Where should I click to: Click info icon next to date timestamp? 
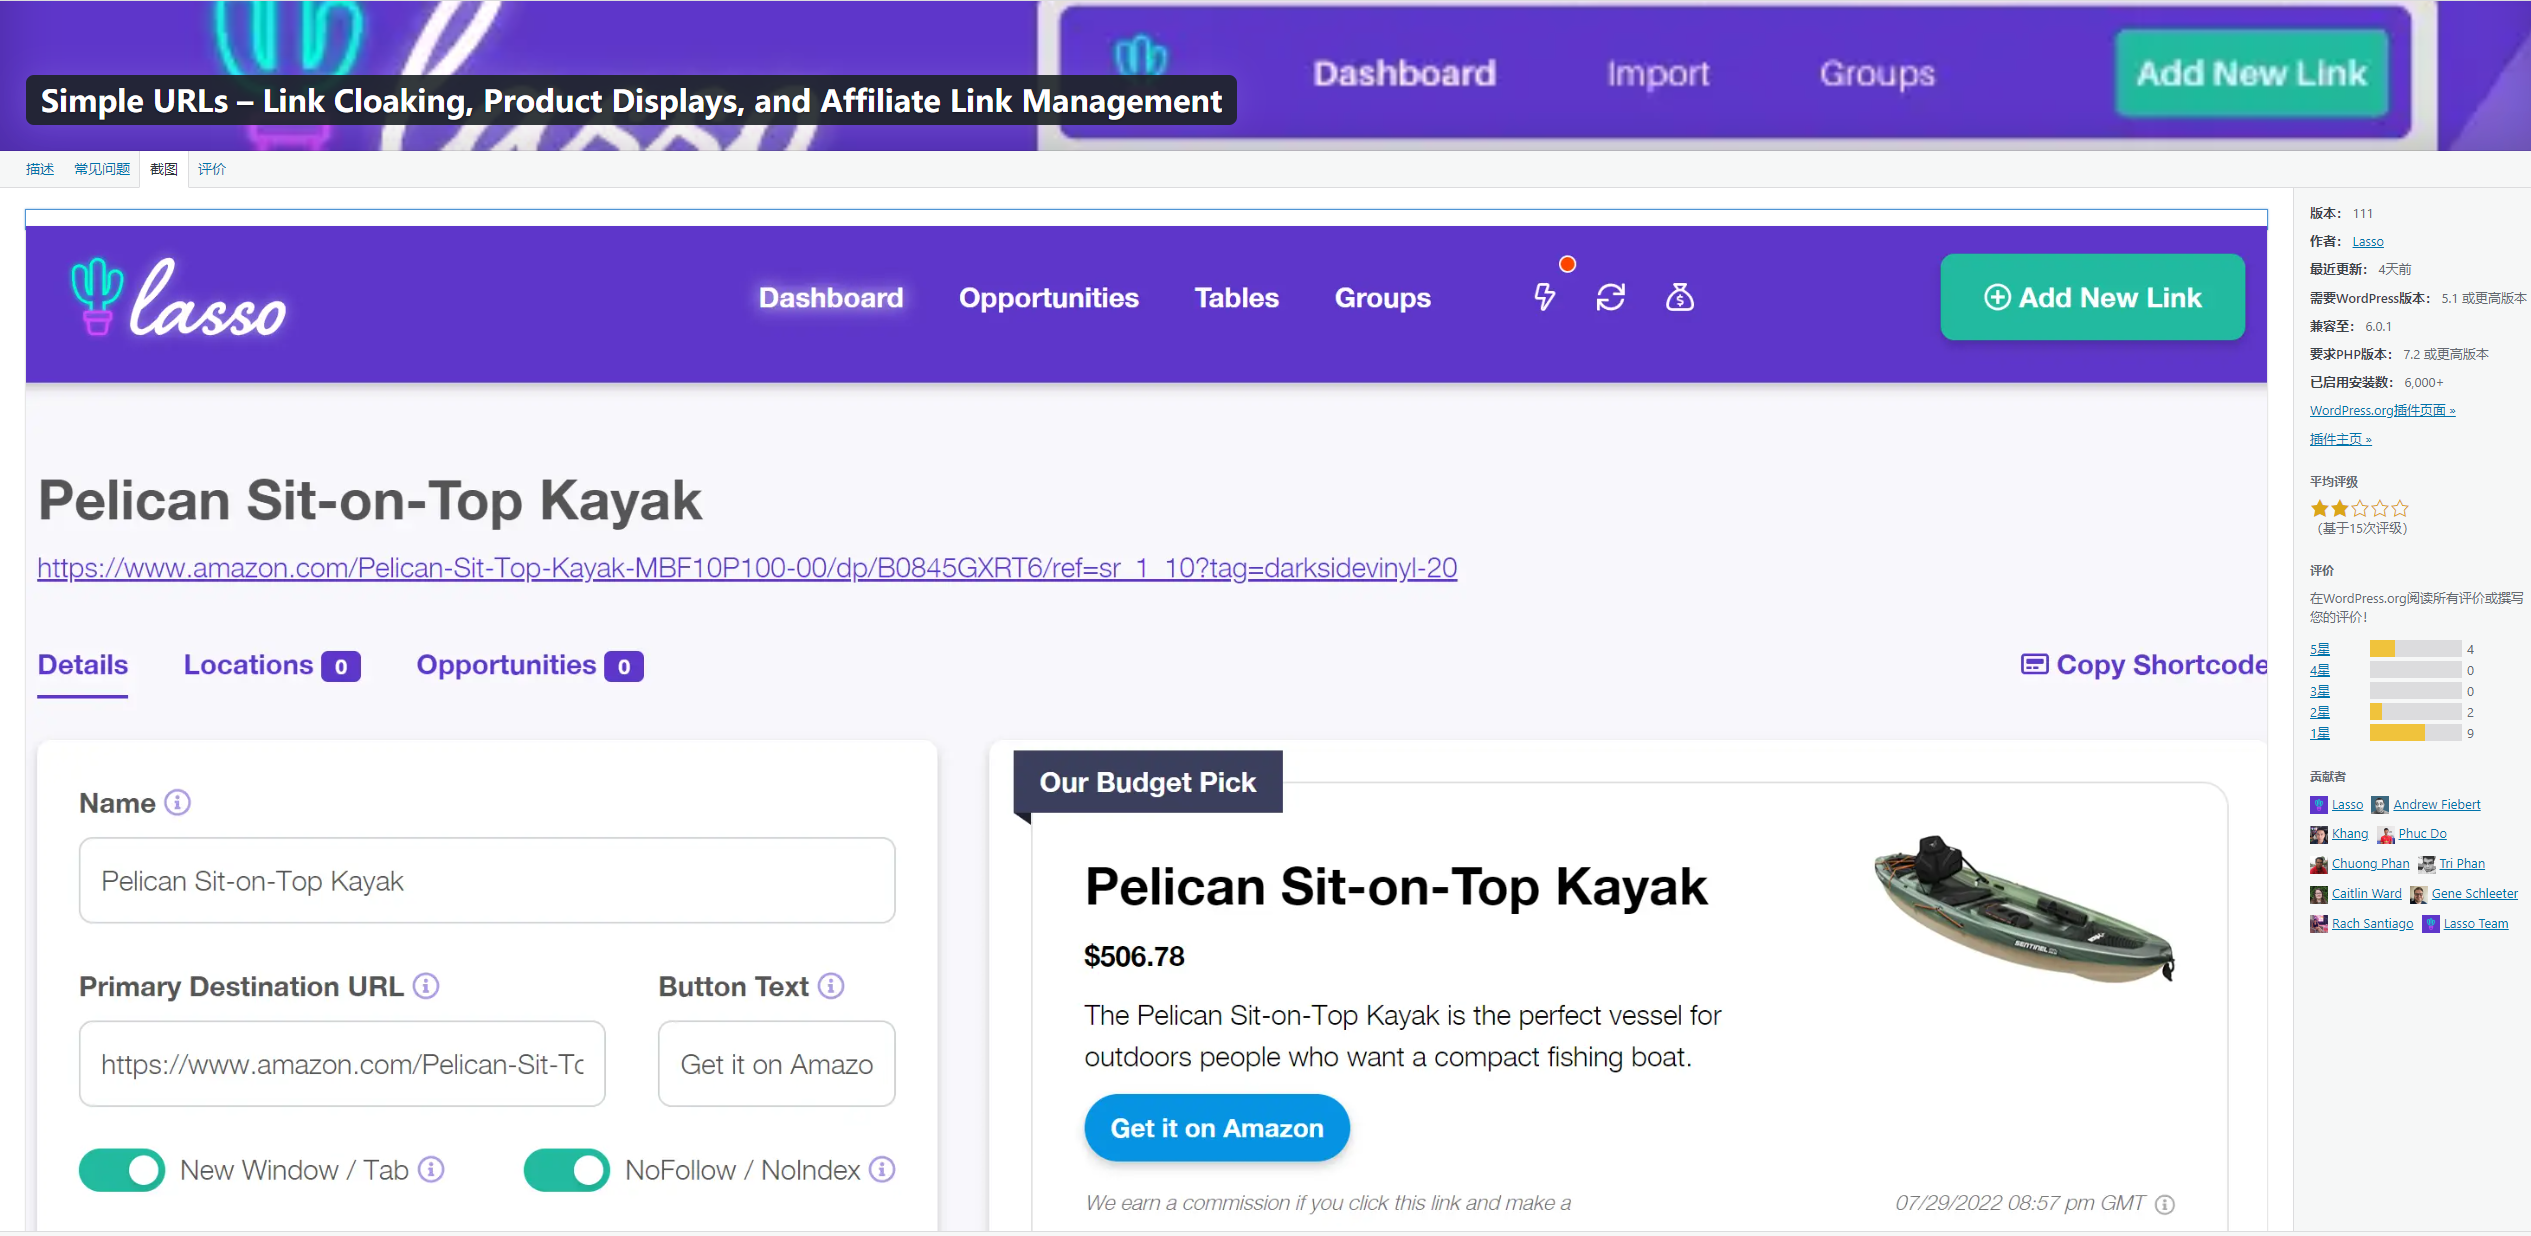click(x=2165, y=1204)
